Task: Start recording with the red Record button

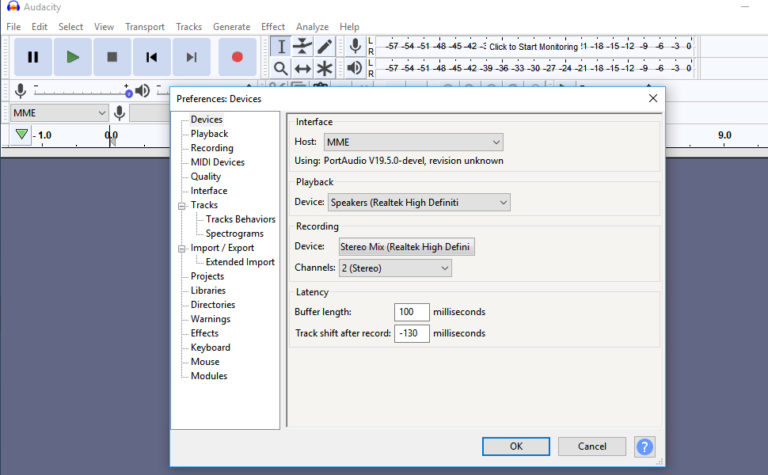Action: tap(237, 57)
